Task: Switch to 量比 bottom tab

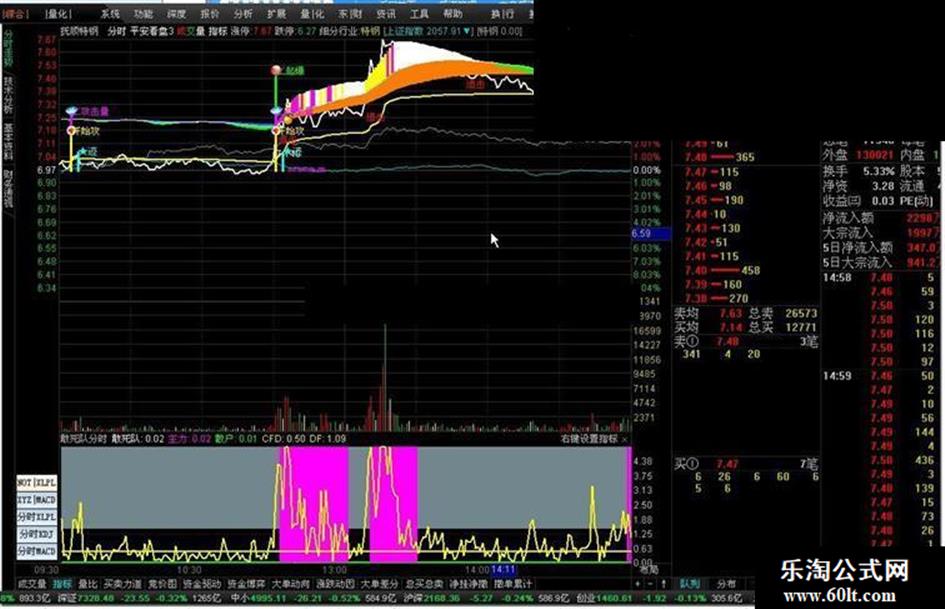Action: click(88, 584)
